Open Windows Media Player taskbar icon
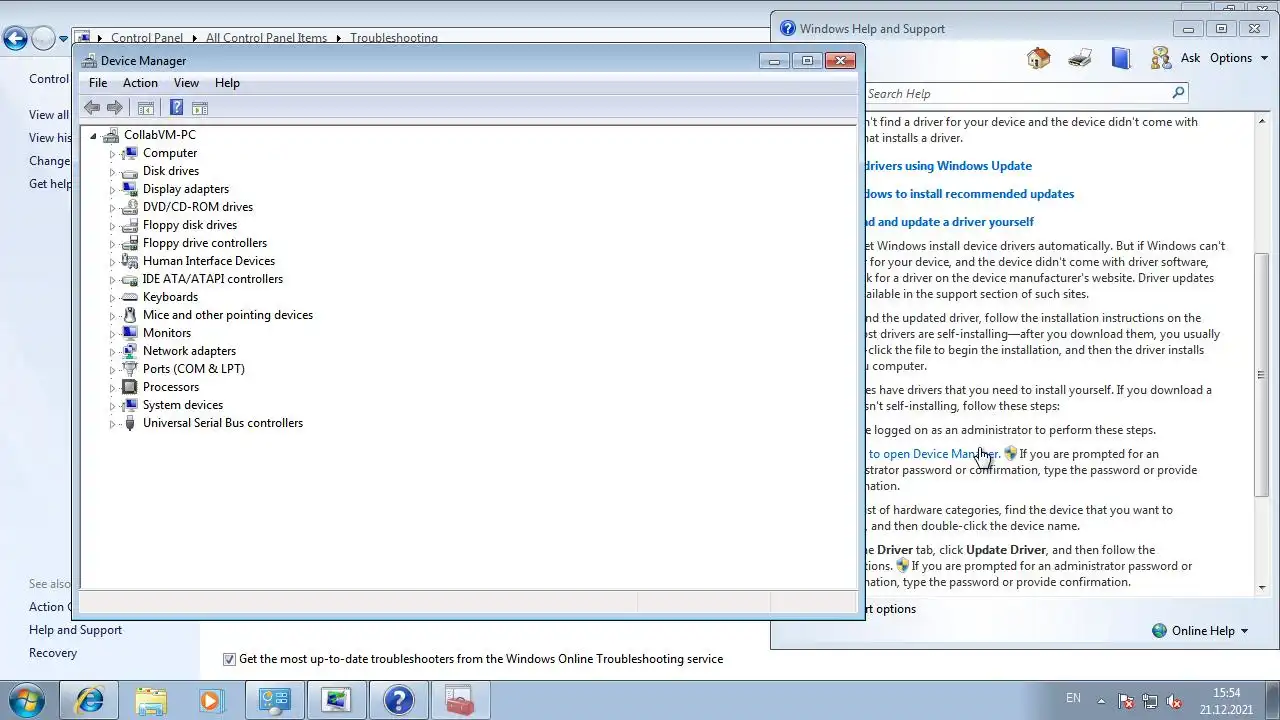This screenshot has height=720, width=1280. [x=211, y=700]
